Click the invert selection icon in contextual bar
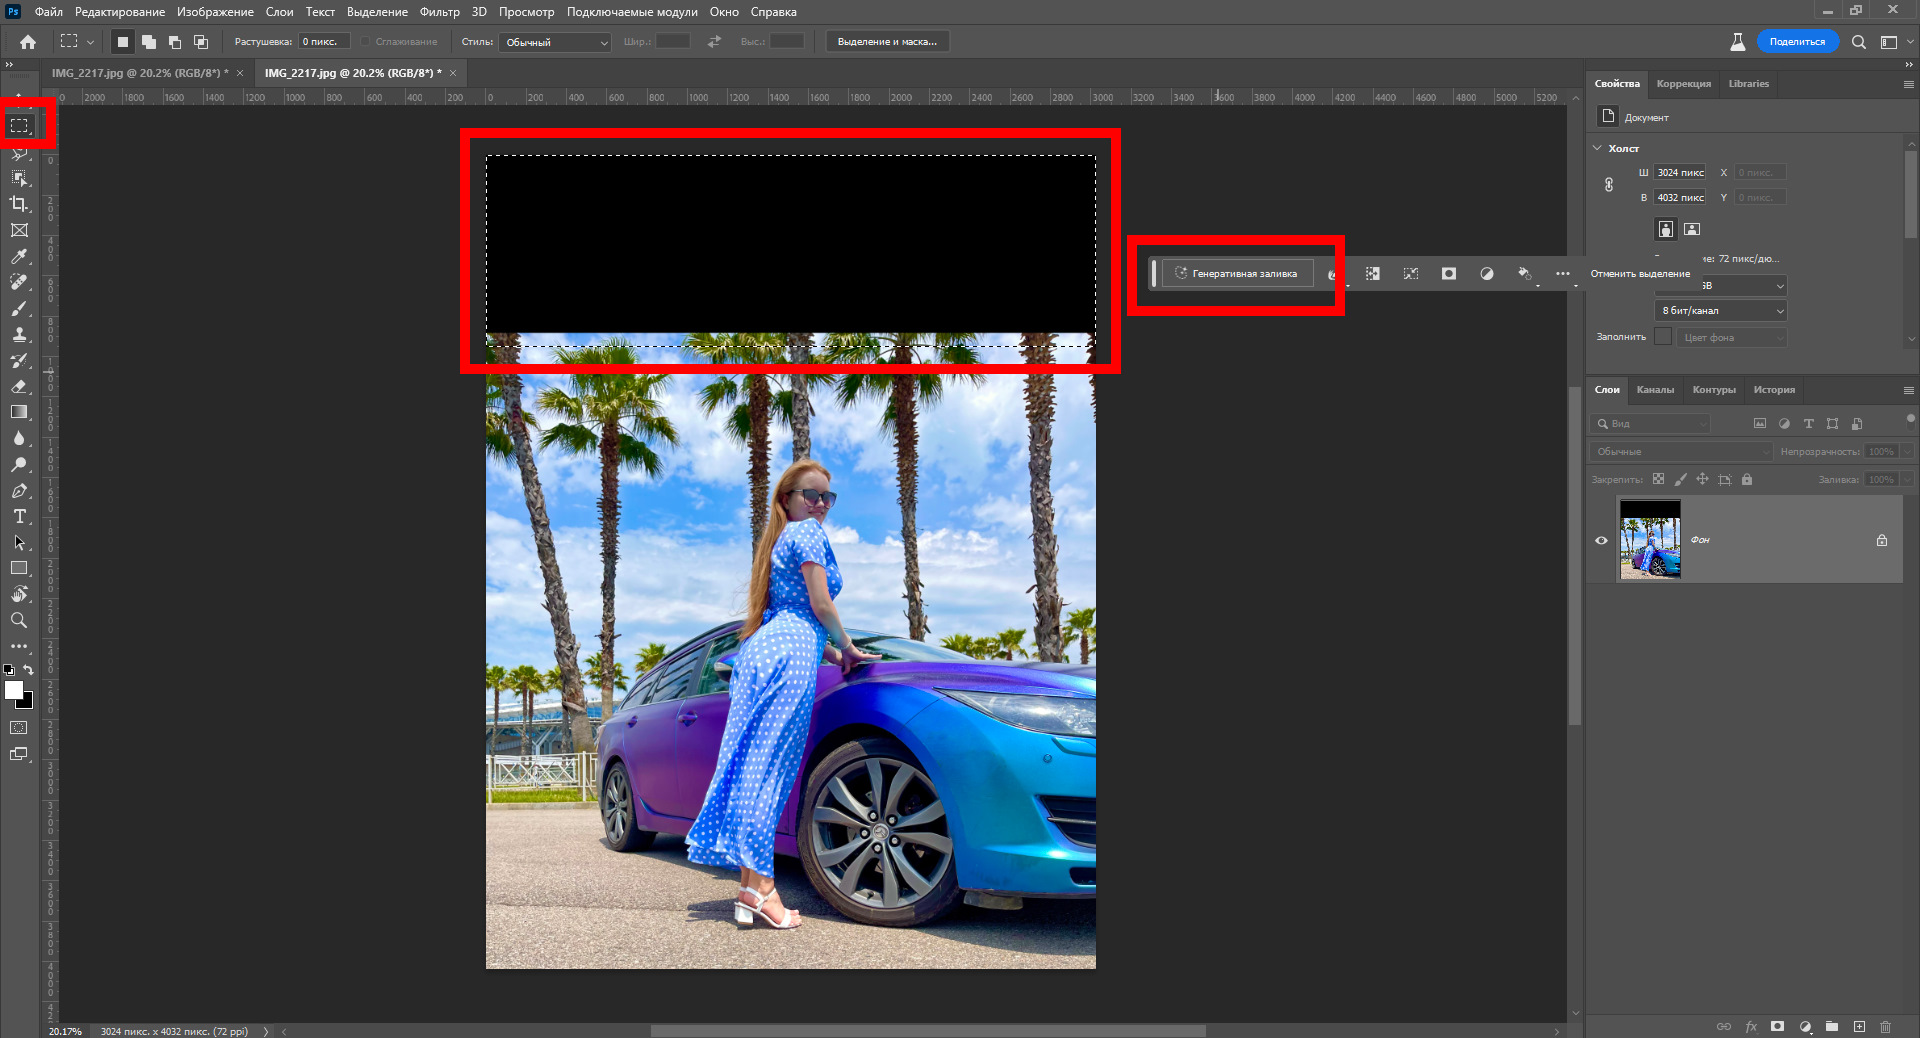The image size is (1920, 1038). coord(1373,274)
